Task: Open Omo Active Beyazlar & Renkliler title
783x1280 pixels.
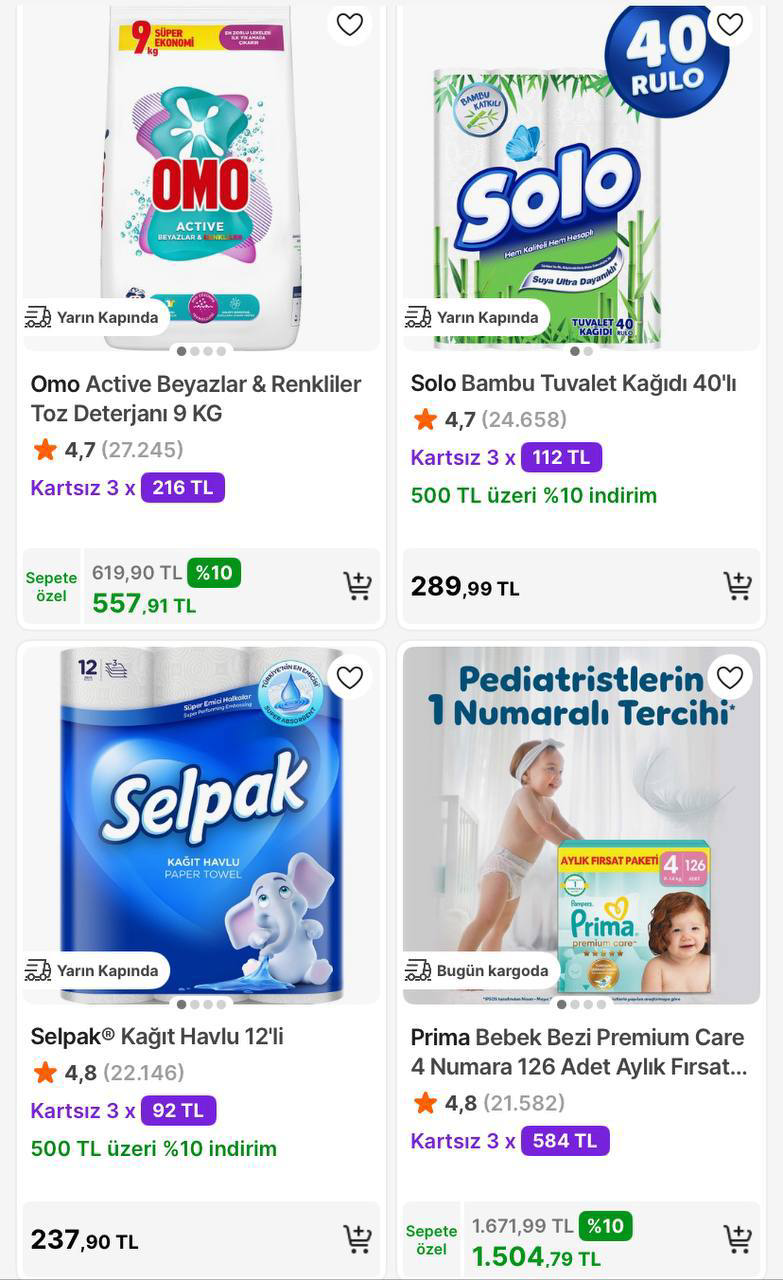Action: 195,398
